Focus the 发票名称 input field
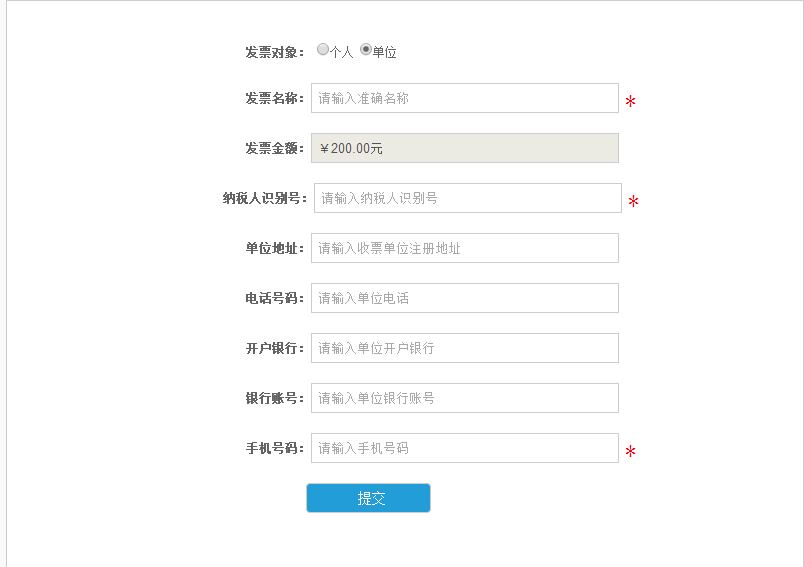 465,98
